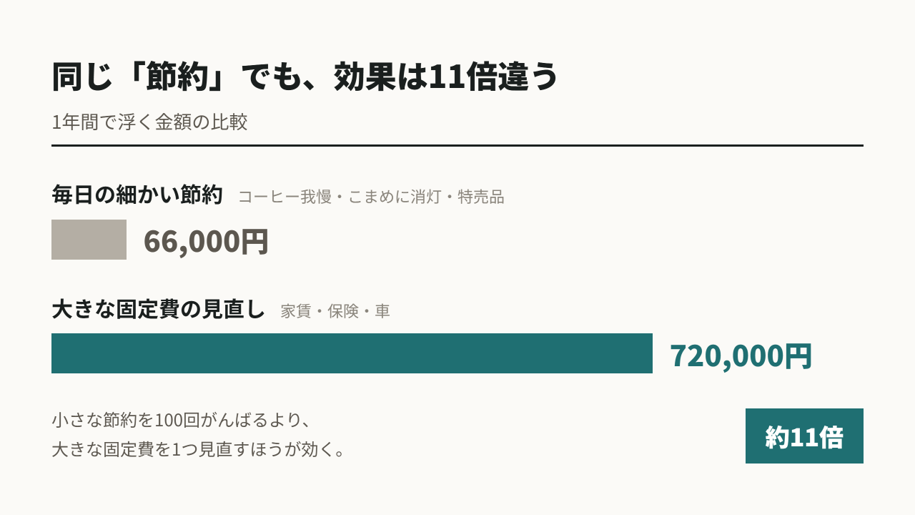Click the heading 大きな固定費の見直し
915x515 pixels.
point(158,309)
